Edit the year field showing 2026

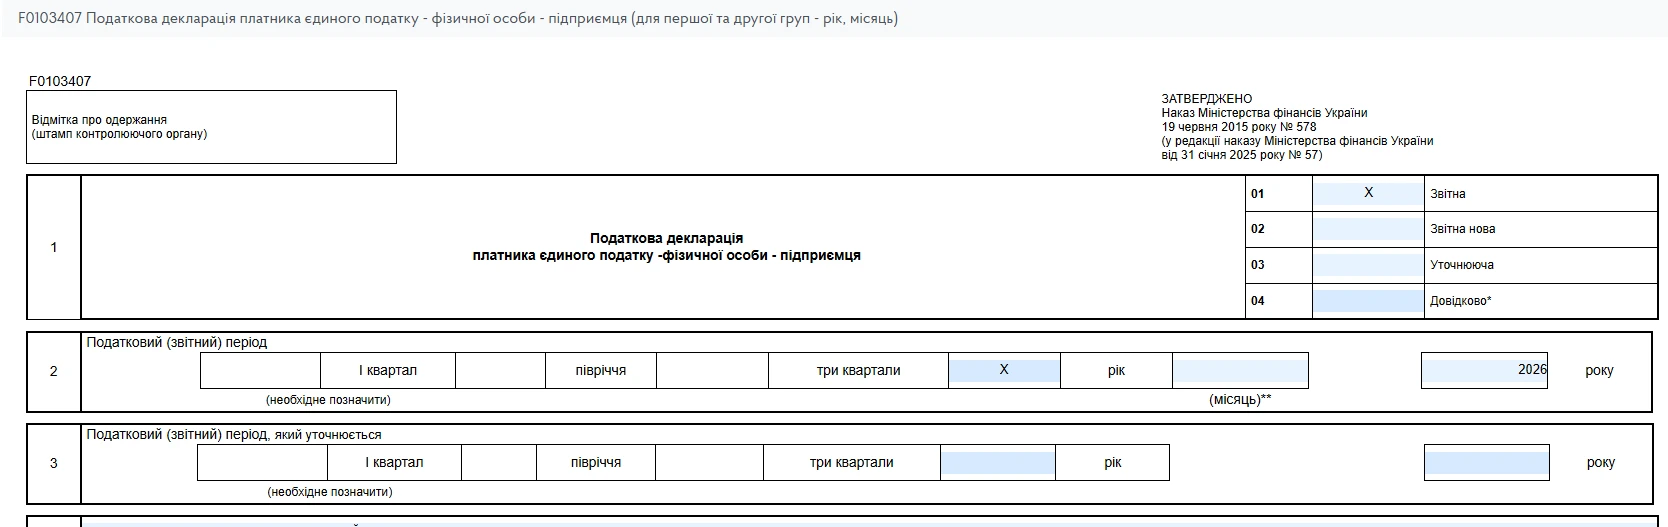coord(1484,370)
